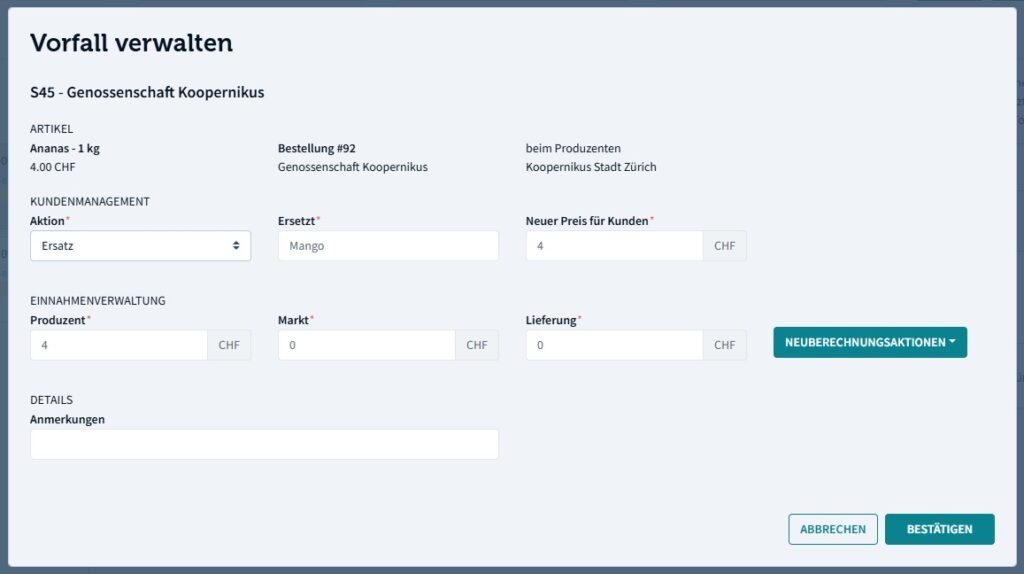Click the CHF suffix beside Markt field
The image size is (1024, 574).
pos(477,345)
